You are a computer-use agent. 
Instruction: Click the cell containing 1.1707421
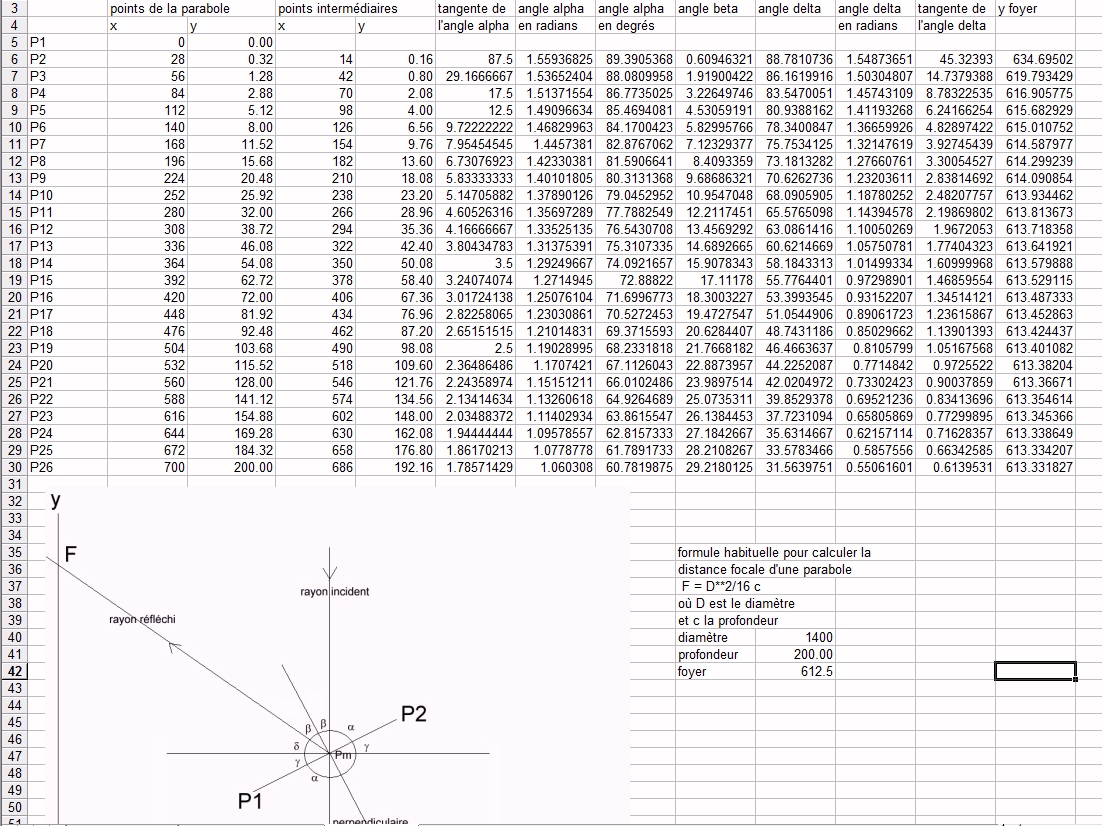coord(555,366)
